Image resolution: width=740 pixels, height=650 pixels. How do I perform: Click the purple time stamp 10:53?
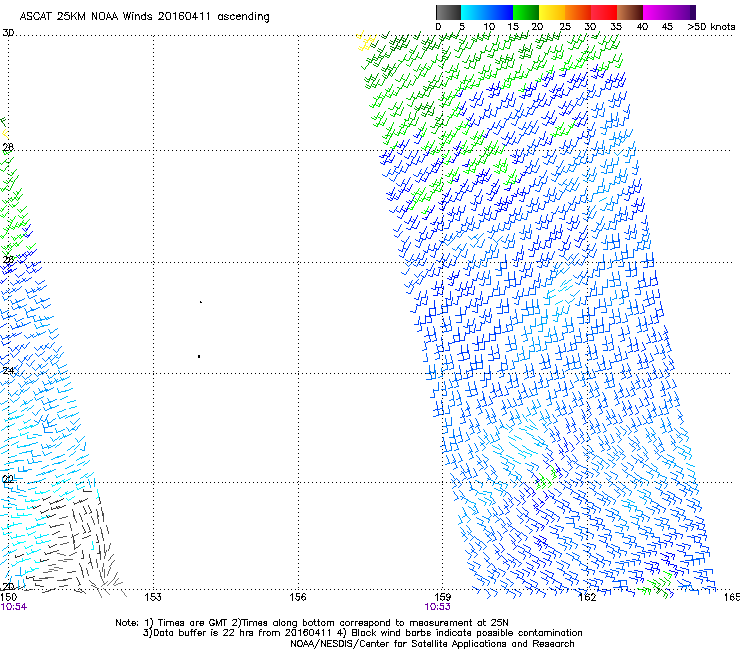437,607
